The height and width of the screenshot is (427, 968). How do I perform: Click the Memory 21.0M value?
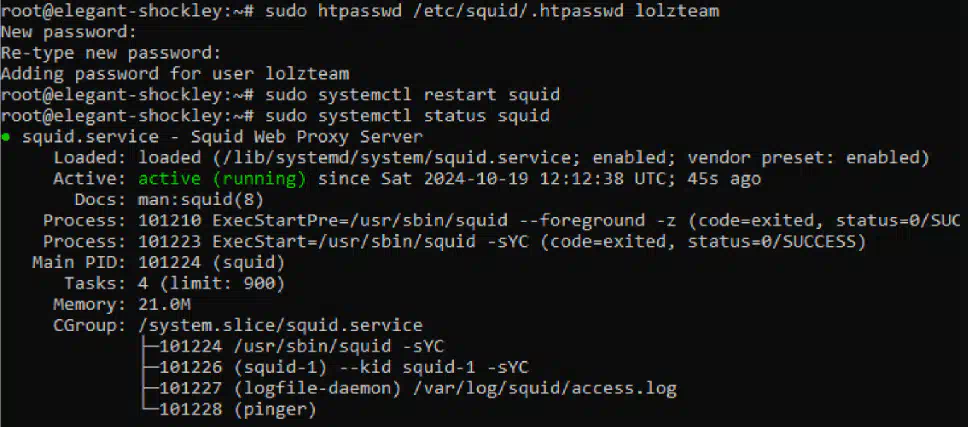click(164, 305)
